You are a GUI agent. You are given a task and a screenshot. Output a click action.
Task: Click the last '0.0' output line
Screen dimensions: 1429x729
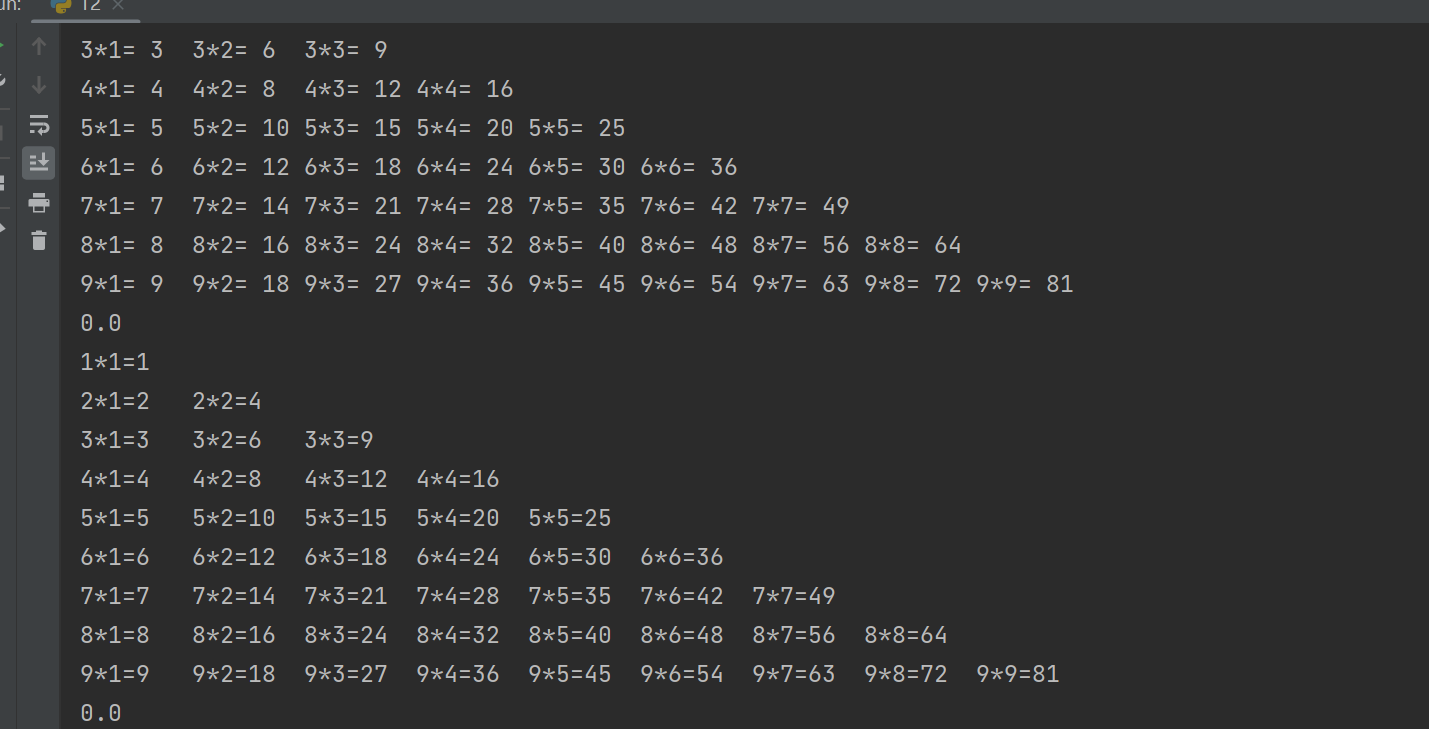(101, 713)
